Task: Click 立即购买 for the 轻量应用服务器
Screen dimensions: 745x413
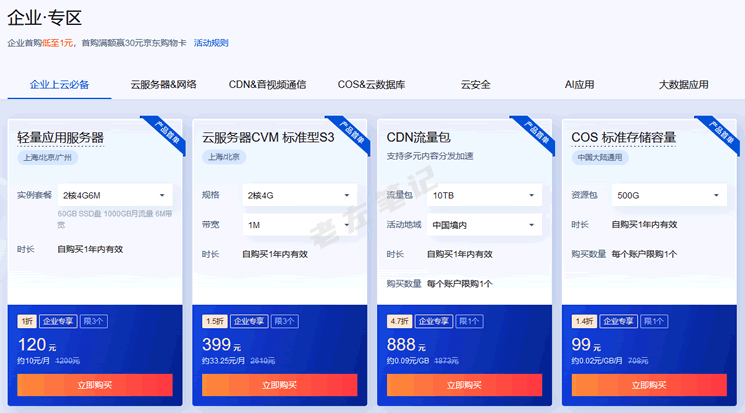Action: 95,385
